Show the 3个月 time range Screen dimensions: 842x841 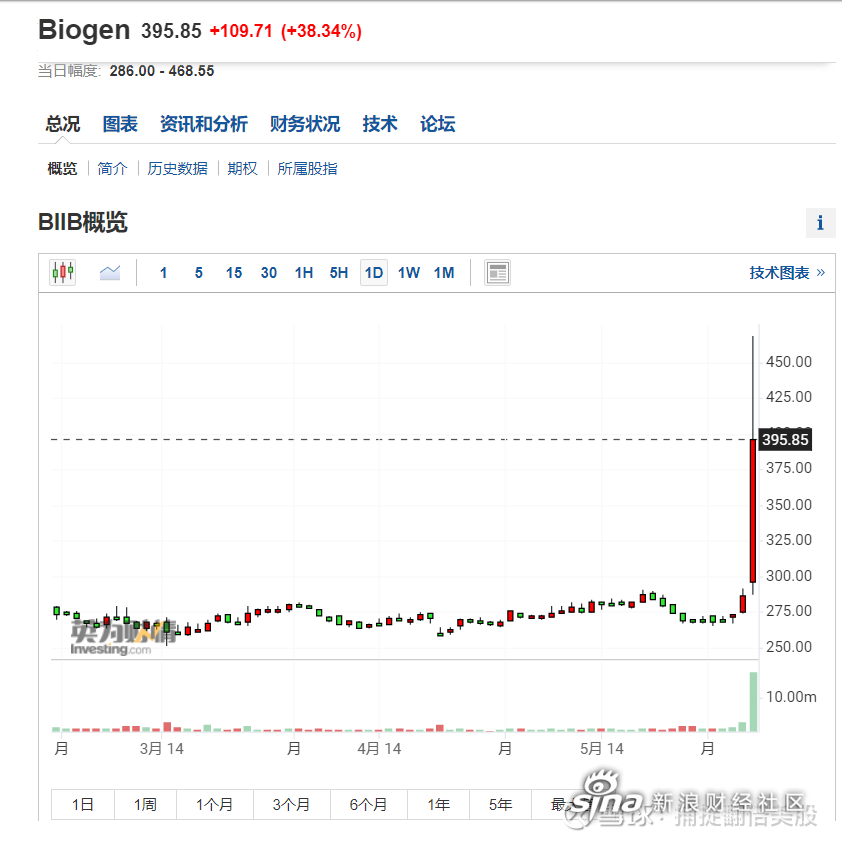[291, 804]
